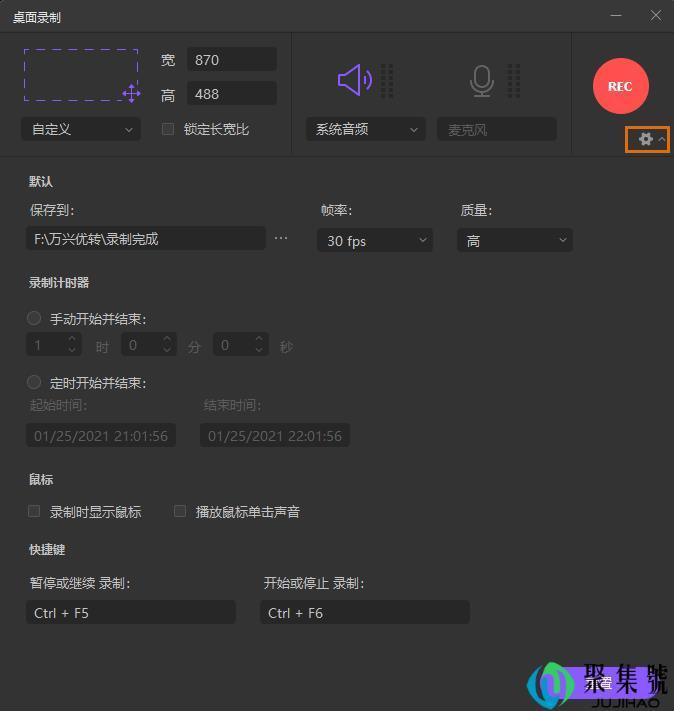Image resolution: width=674 pixels, height=711 pixels.
Task: Toggle play mouse click sound checkbox
Action: pos(180,511)
